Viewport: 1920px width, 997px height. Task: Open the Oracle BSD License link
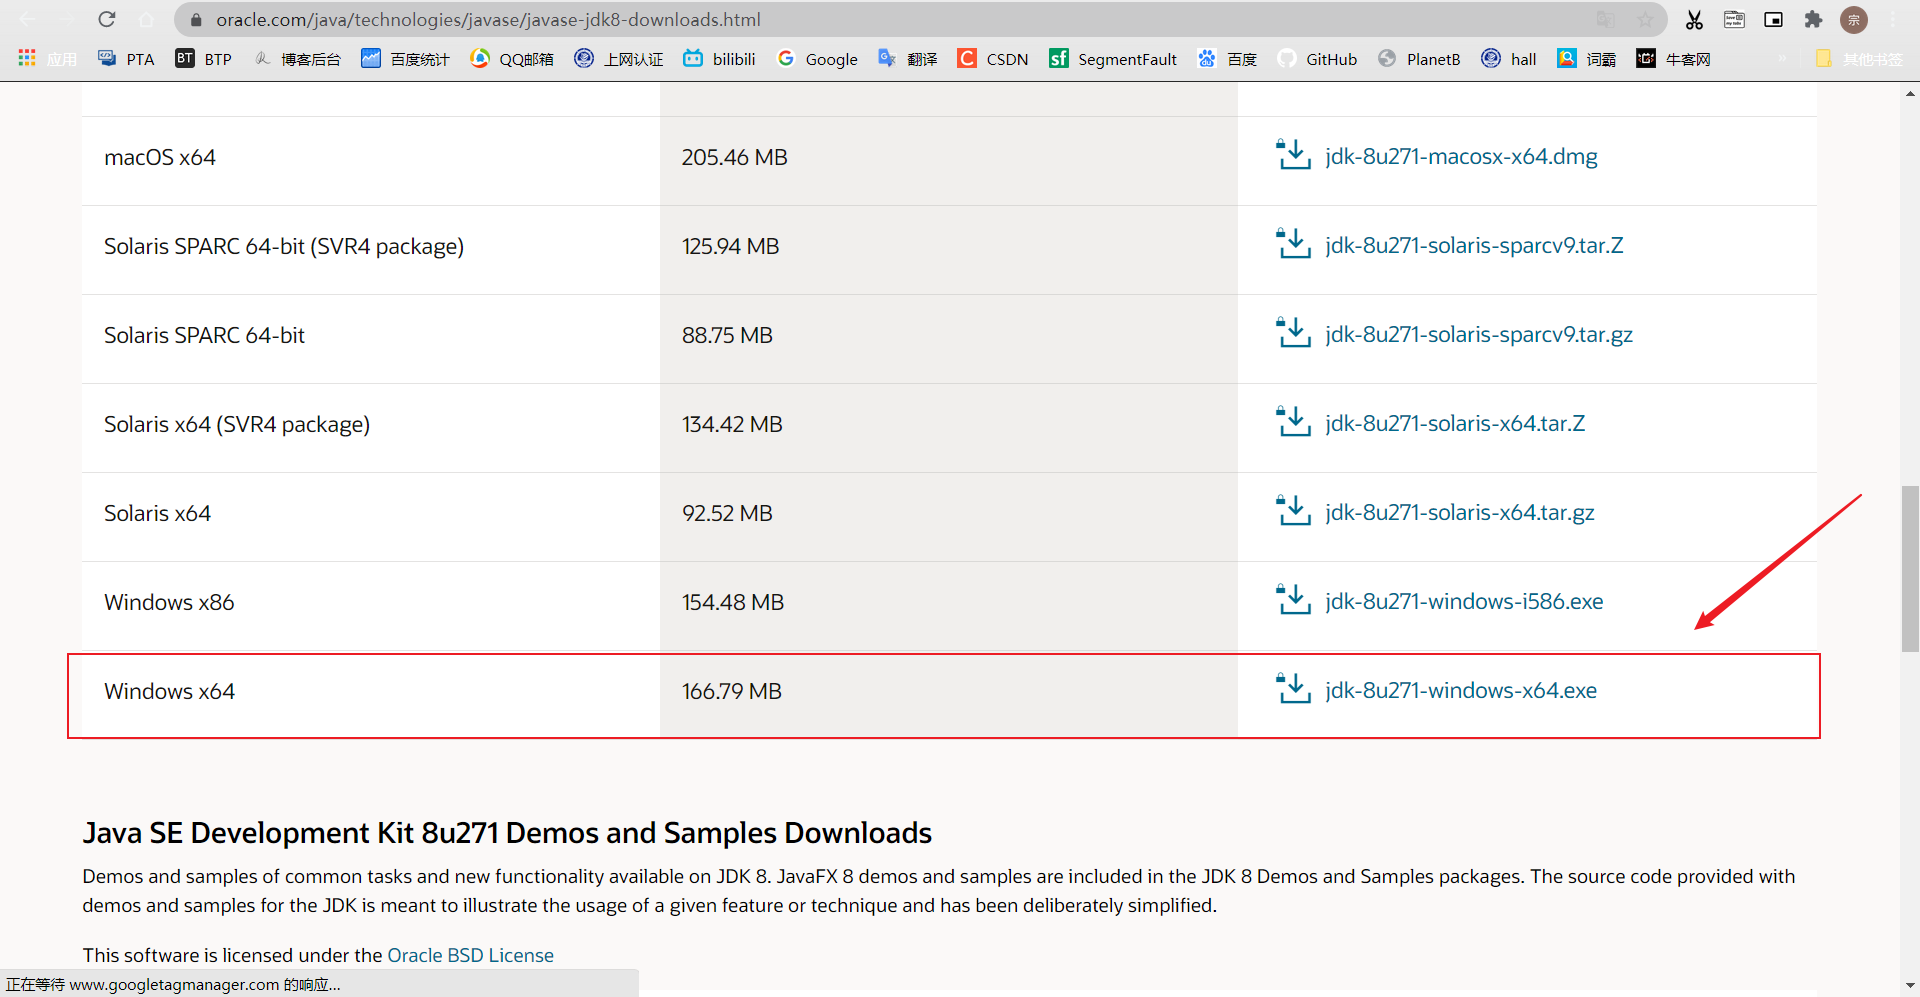tap(470, 955)
